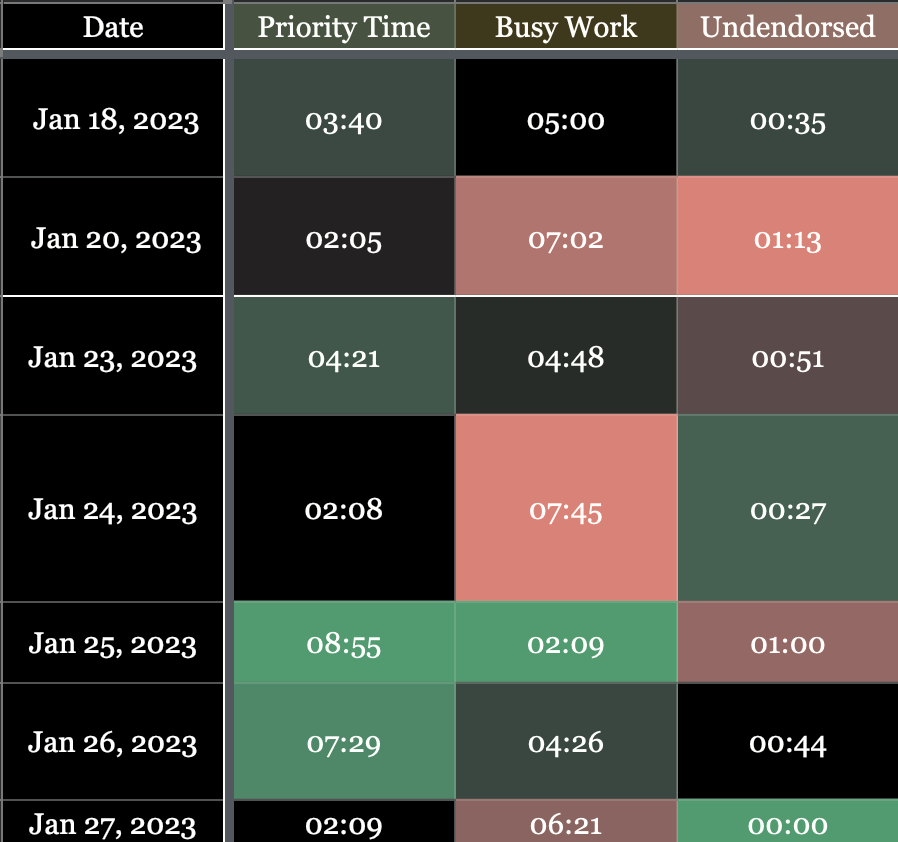Click the 01:00 Undendorsed cell
Image resolution: width=898 pixels, height=842 pixels.
point(788,644)
